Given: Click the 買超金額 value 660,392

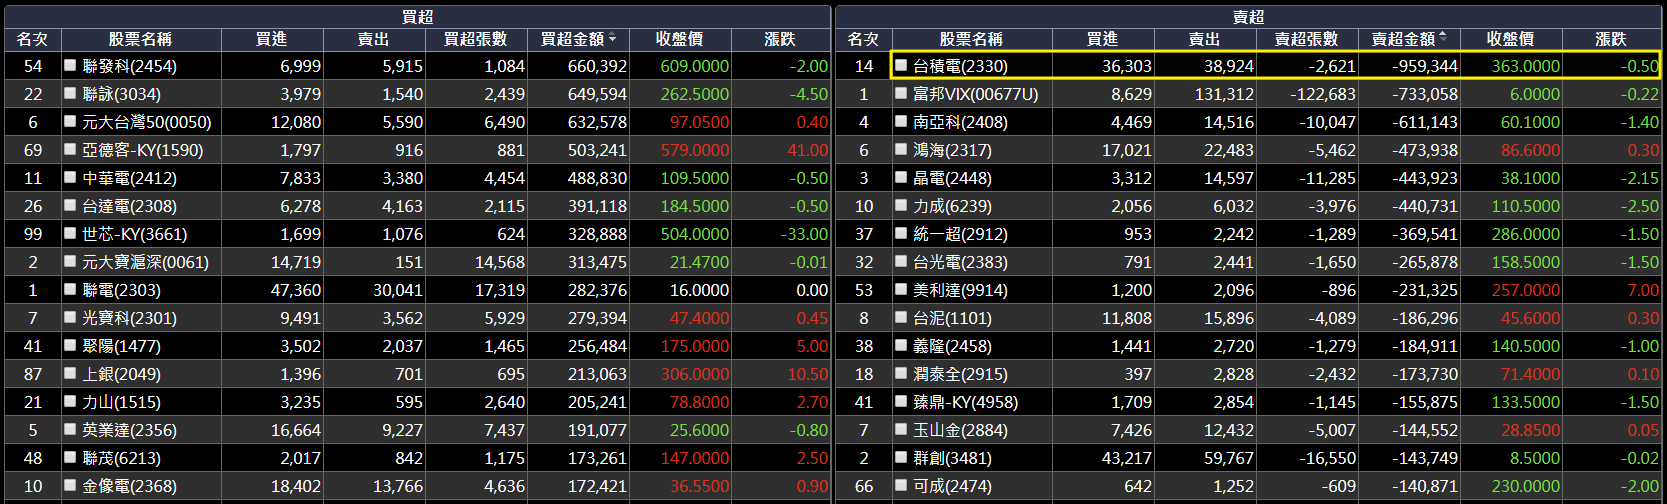Looking at the screenshot, I should coord(598,66).
